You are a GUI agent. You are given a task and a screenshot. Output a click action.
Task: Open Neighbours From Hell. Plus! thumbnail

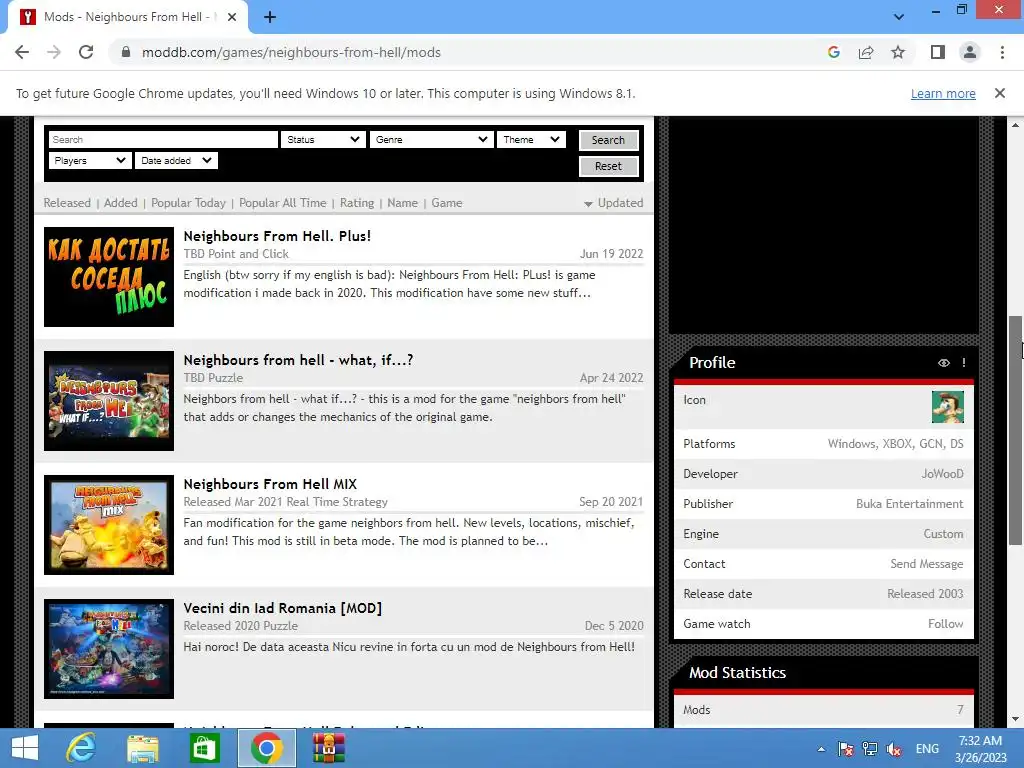(109, 277)
